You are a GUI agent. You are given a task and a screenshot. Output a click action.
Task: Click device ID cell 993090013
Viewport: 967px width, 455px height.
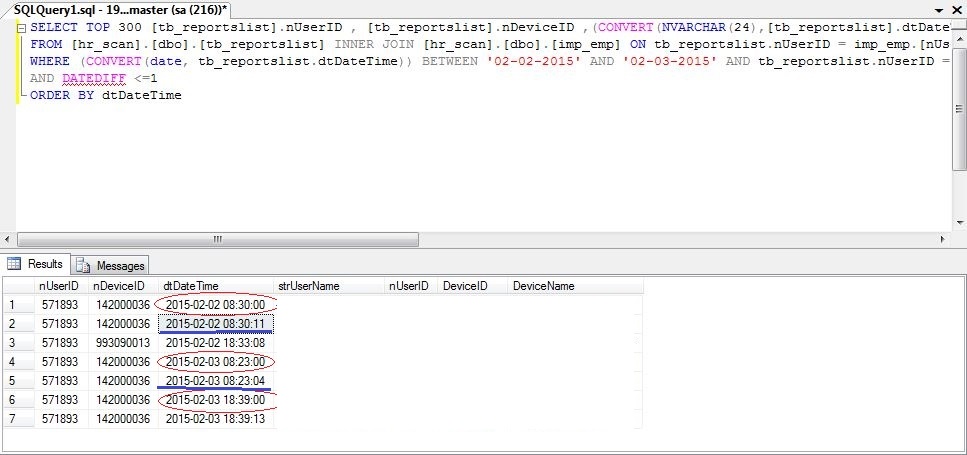coord(123,343)
